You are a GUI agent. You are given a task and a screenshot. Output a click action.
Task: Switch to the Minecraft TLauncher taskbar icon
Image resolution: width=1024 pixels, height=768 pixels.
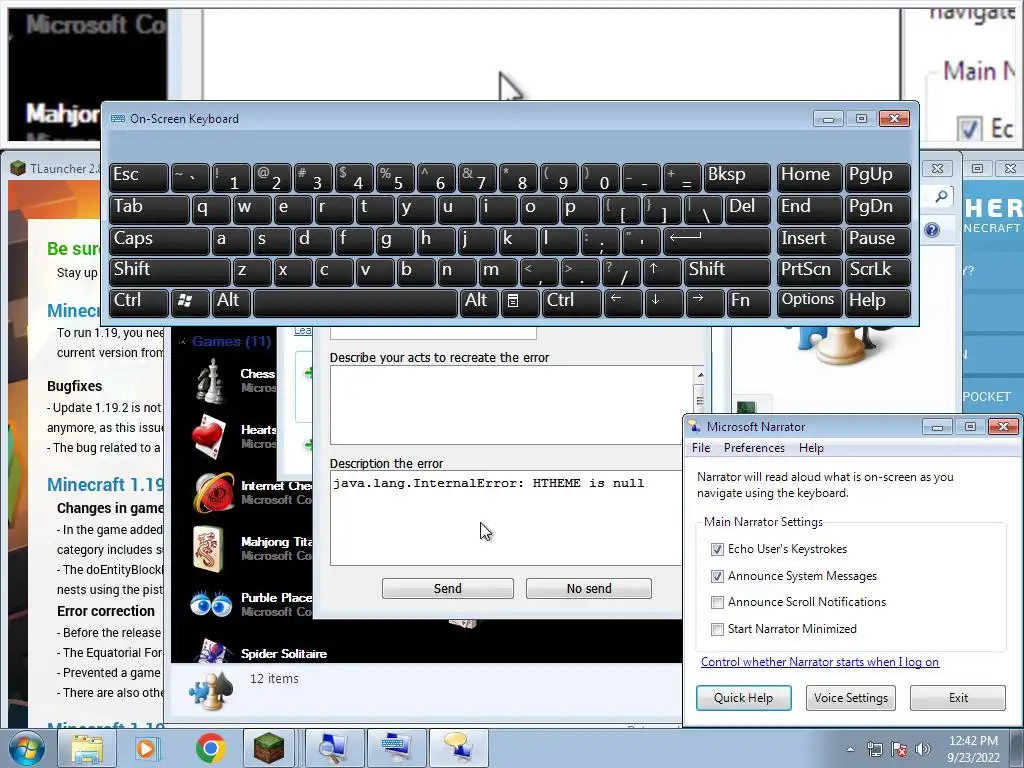point(269,748)
